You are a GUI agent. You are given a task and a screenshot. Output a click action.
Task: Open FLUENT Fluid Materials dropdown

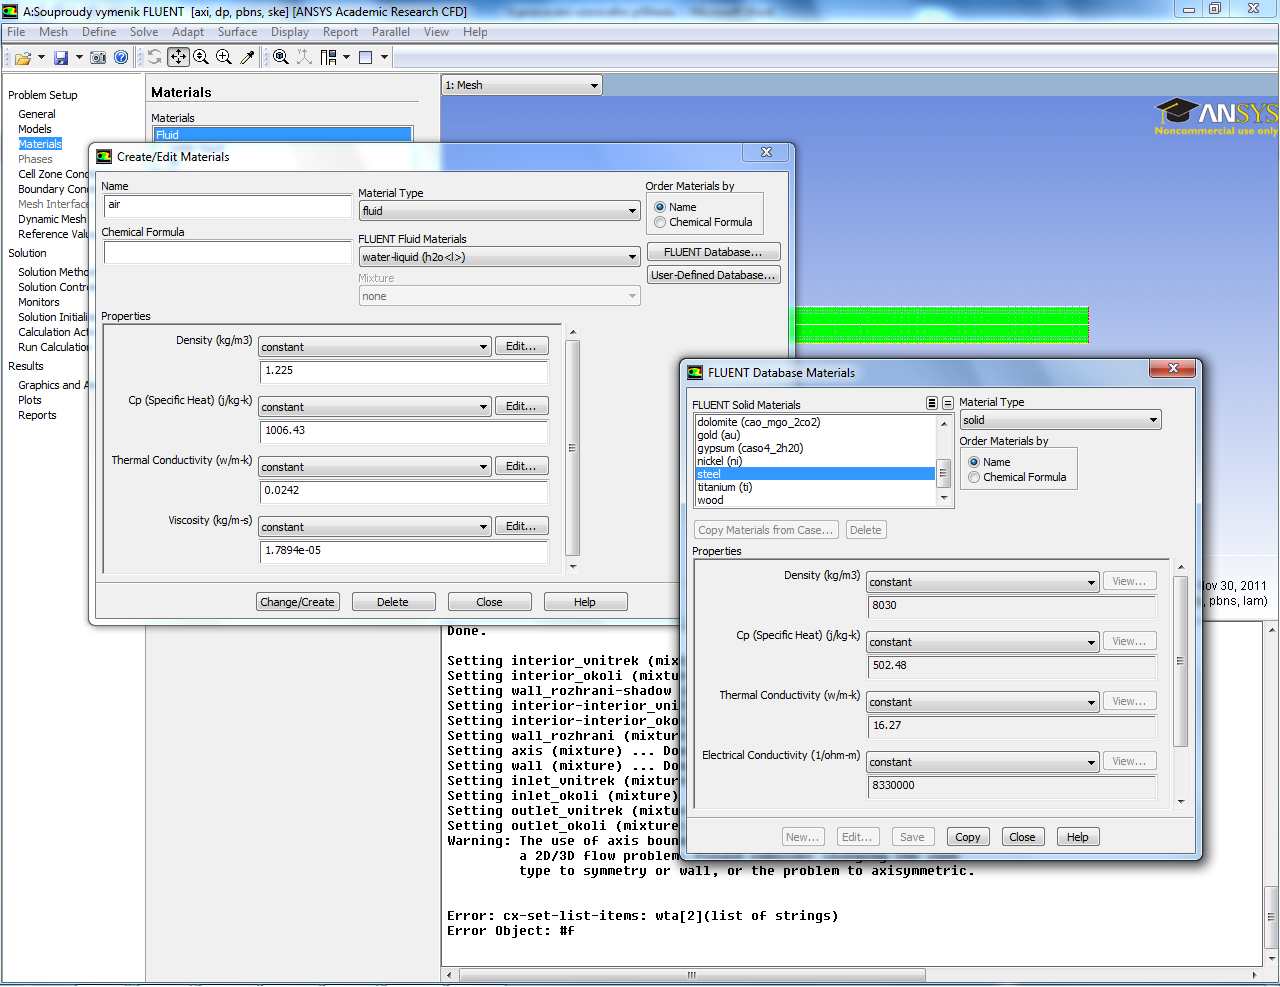tap(499, 257)
